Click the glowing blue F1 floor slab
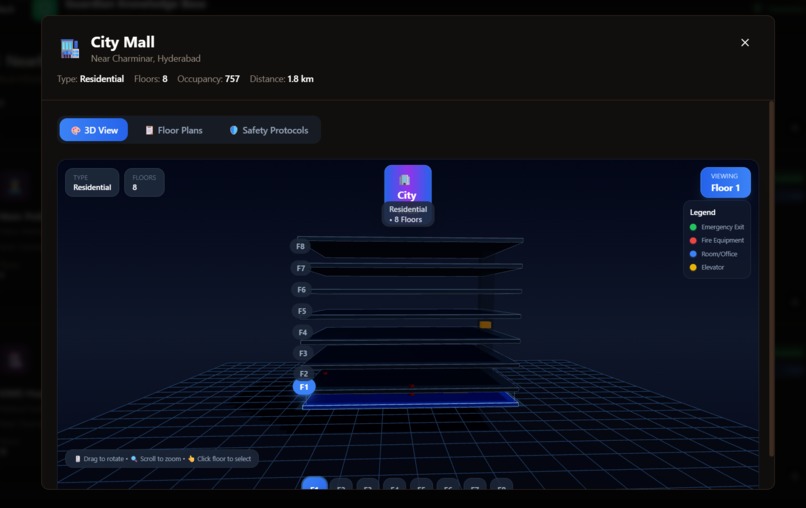The image size is (806, 508). tap(410, 400)
